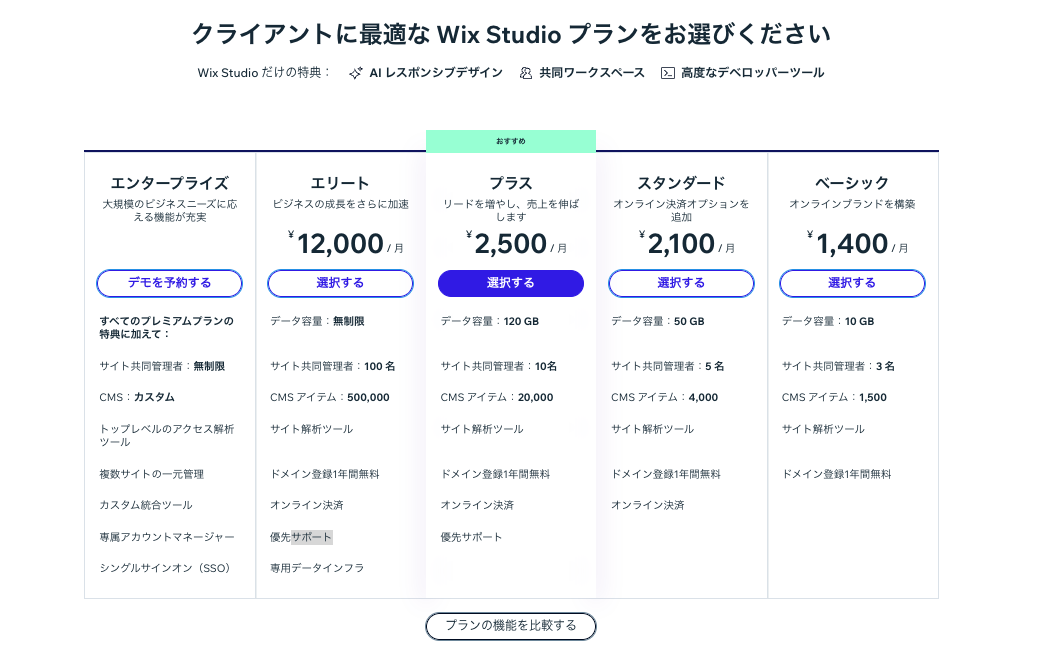Click the AI レスポンシブデザイン label
The height and width of the screenshot is (657, 1041).
[x=436, y=73]
